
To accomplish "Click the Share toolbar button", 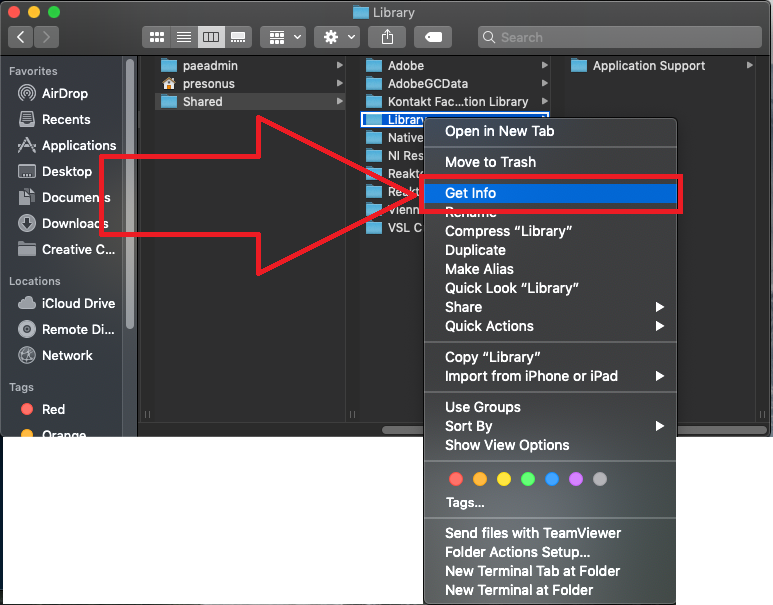I will pos(387,37).
